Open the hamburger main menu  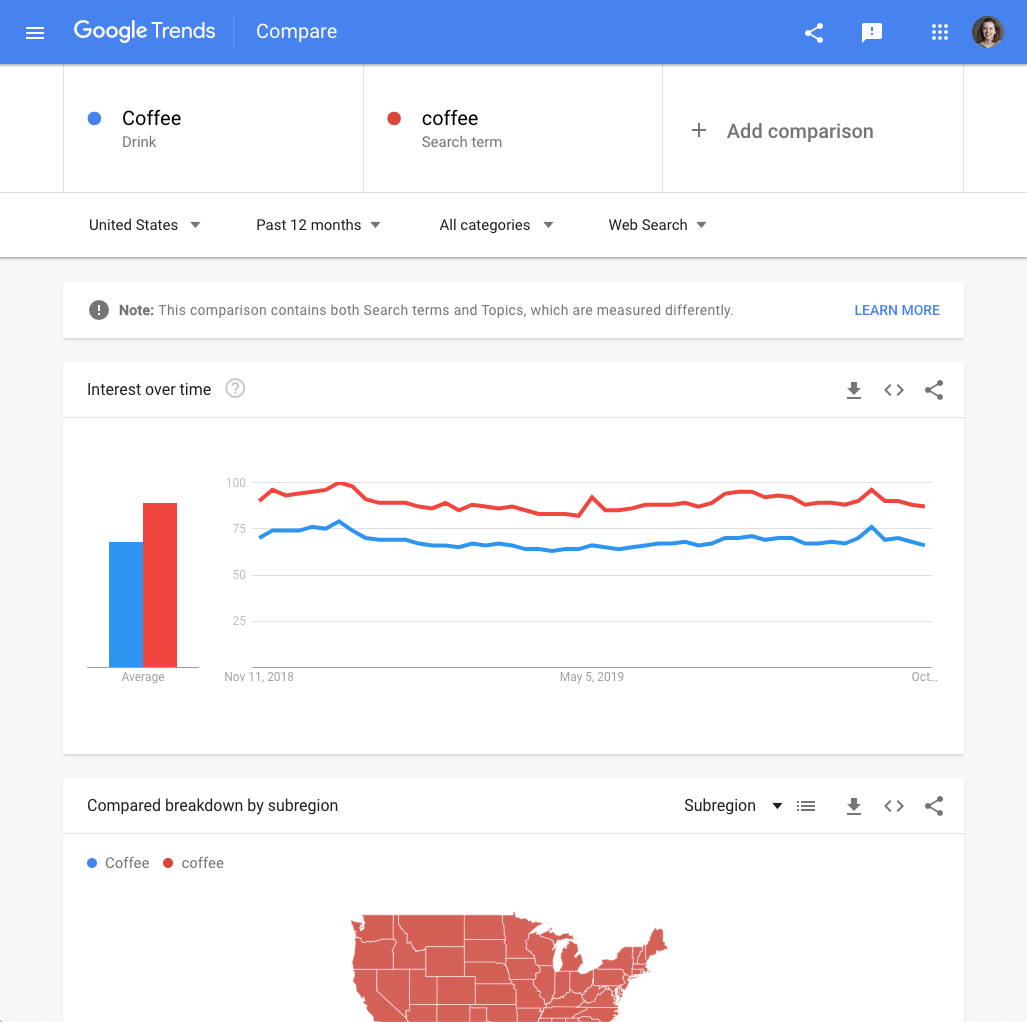[x=35, y=32]
